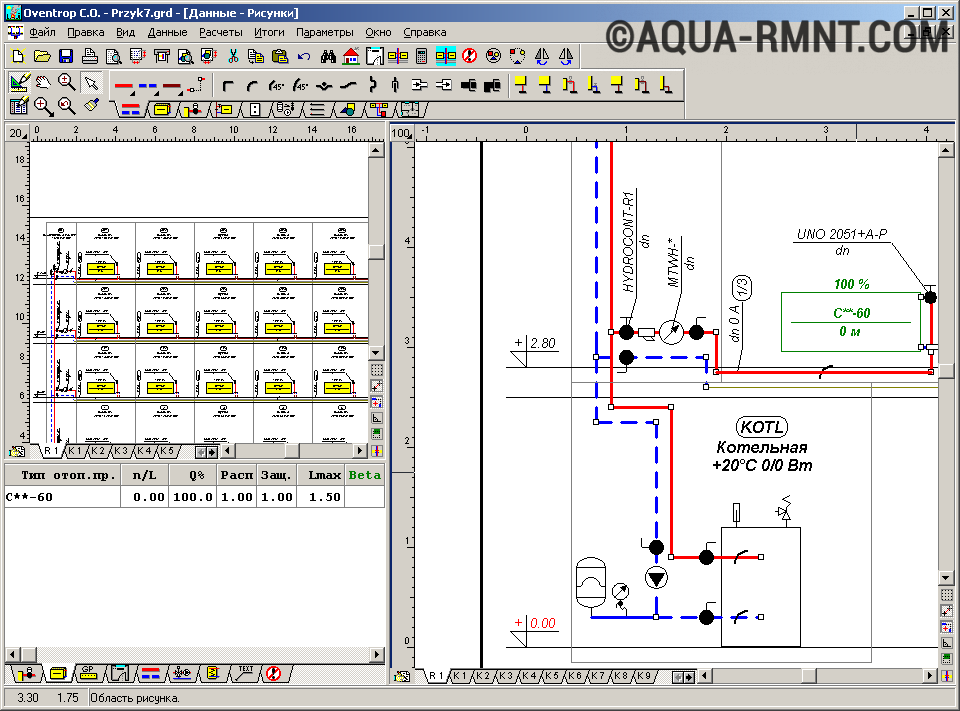The height and width of the screenshot is (711, 960).
Task: Click the red house icon in toolbar
Action: point(351,56)
